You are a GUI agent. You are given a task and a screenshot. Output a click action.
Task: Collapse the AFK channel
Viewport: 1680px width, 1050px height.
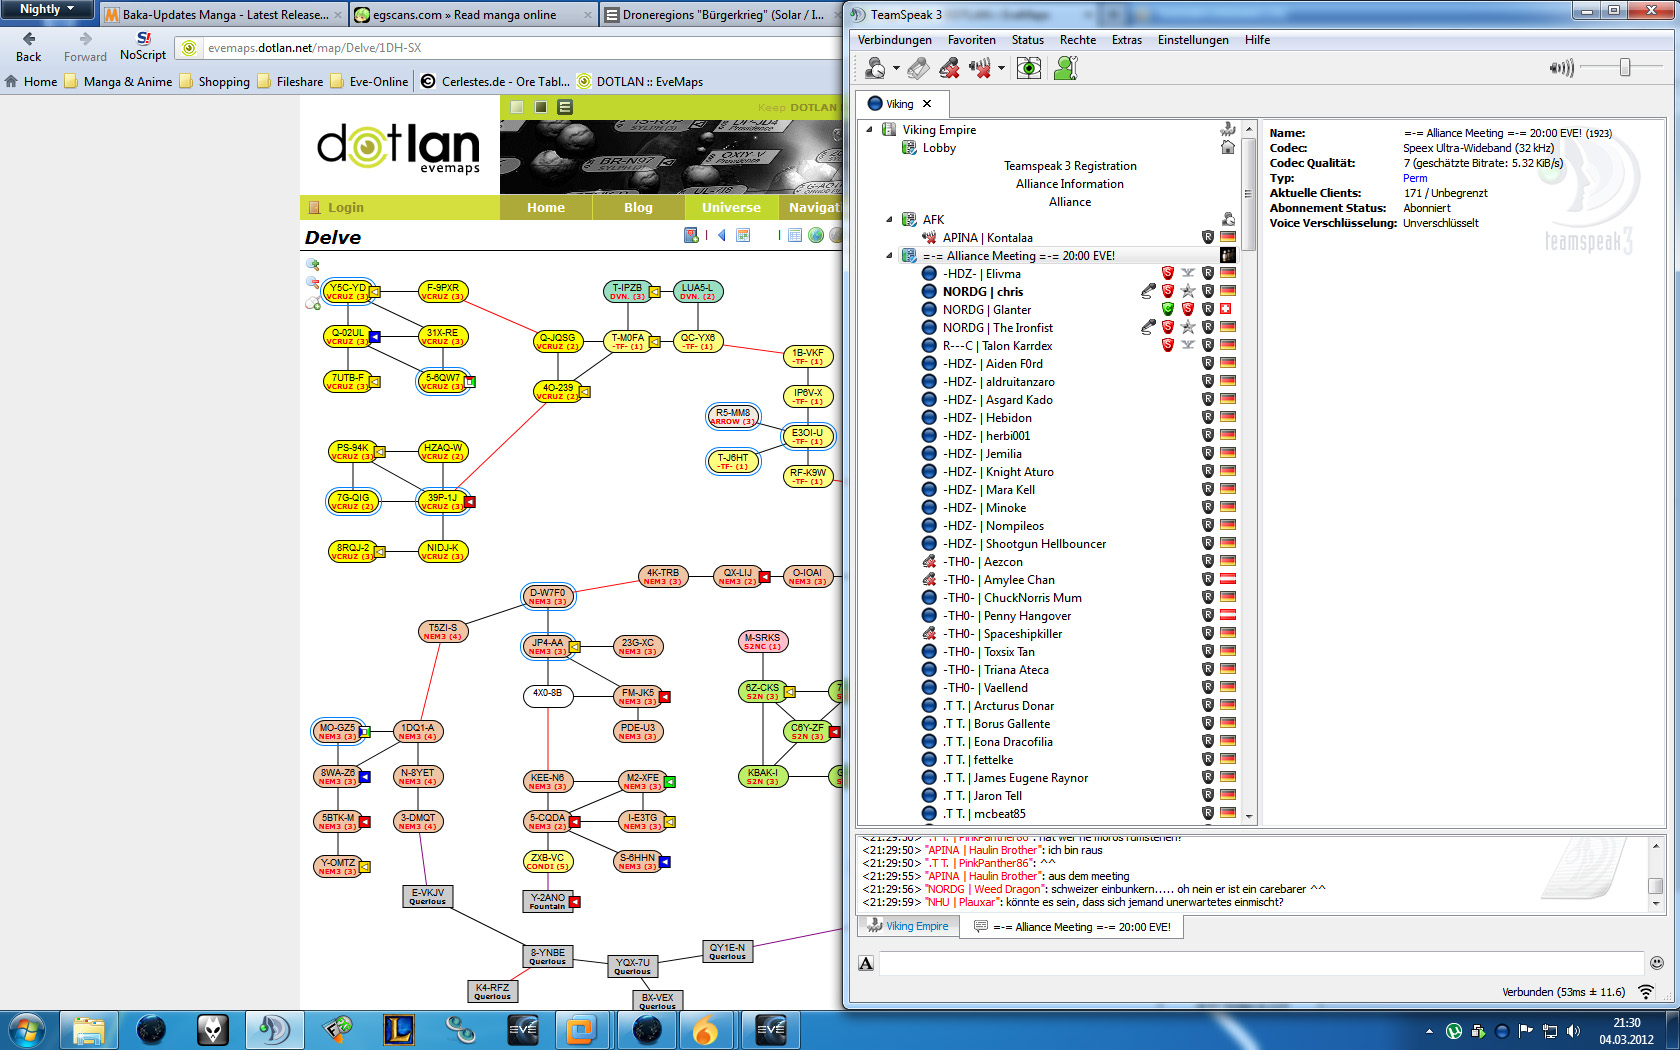pyautogui.click(x=889, y=220)
